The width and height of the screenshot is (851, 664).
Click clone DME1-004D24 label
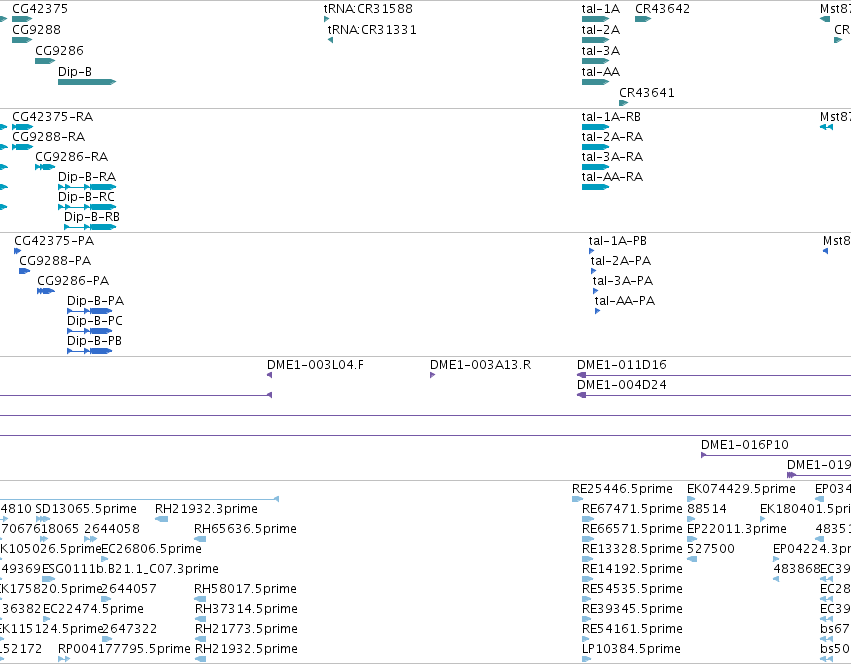pyautogui.click(x=621, y=385)
